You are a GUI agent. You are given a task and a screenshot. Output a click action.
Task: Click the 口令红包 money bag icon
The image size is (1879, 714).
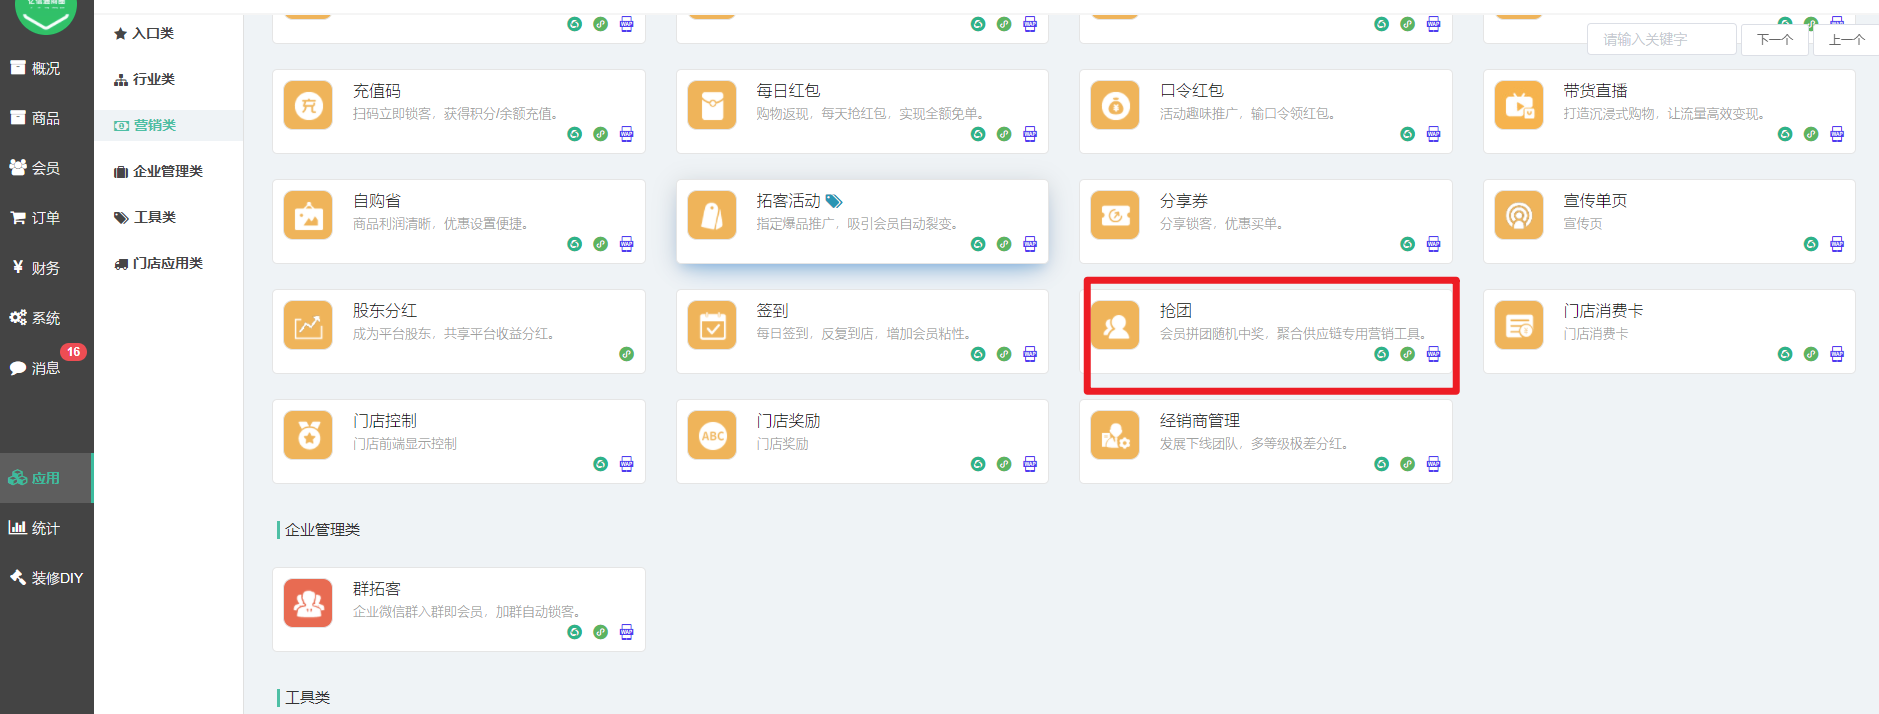tap(1115, 105)
